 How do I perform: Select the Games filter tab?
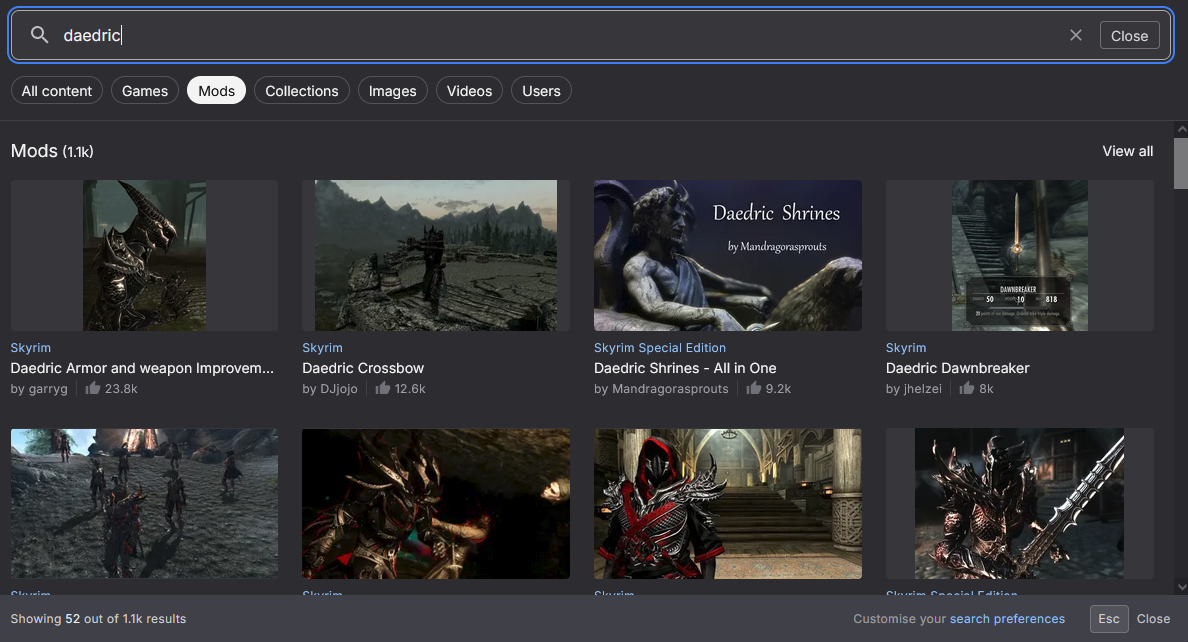[145, 91]
